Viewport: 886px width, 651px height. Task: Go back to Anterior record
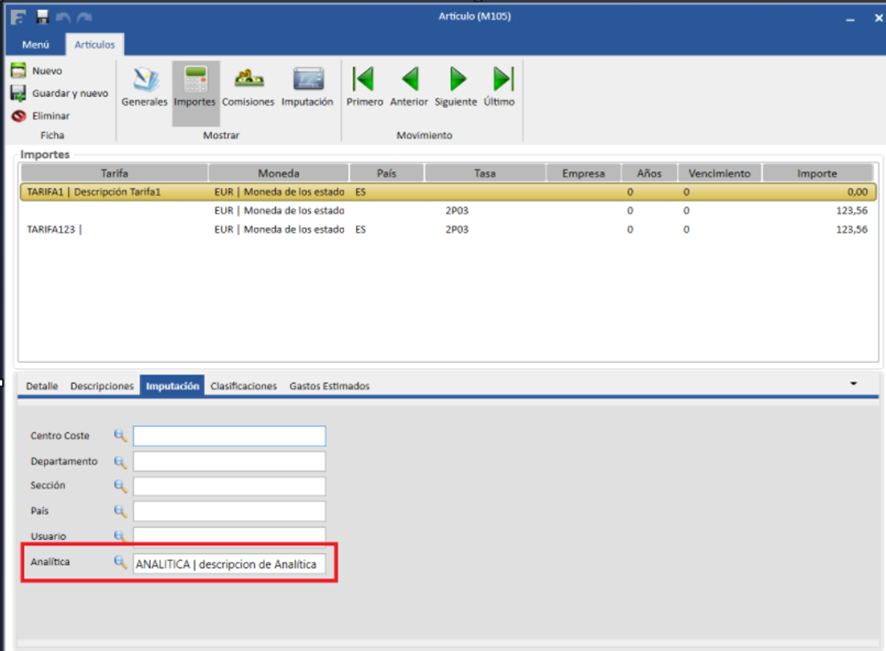pos(409,87)
